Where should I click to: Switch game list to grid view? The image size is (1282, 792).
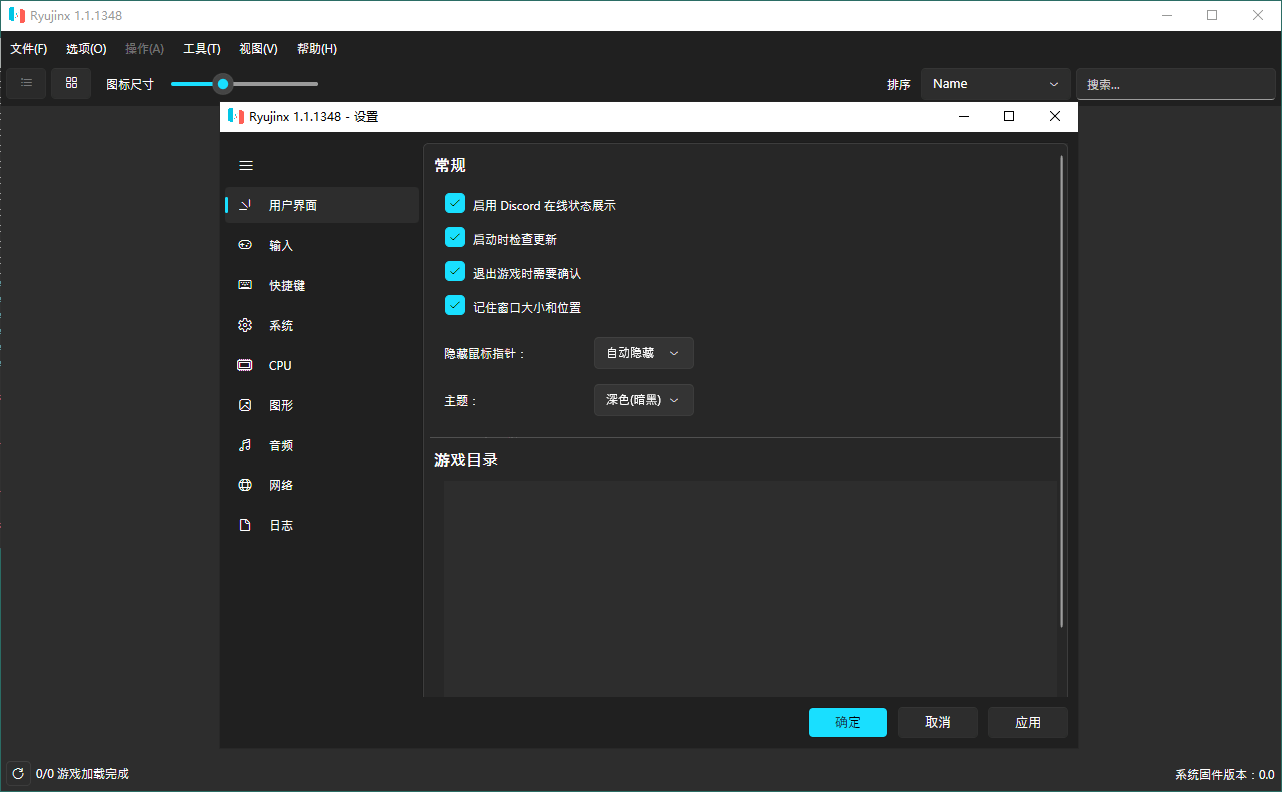point(70,83)
